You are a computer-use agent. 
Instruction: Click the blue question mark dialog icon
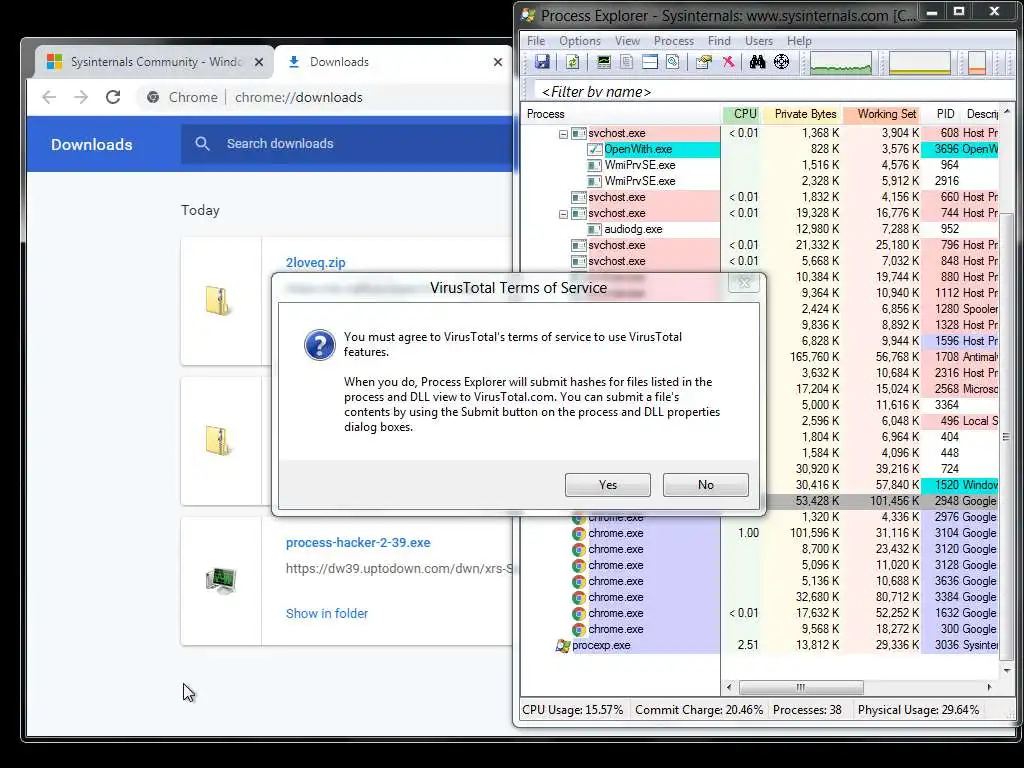coord(319,344)
